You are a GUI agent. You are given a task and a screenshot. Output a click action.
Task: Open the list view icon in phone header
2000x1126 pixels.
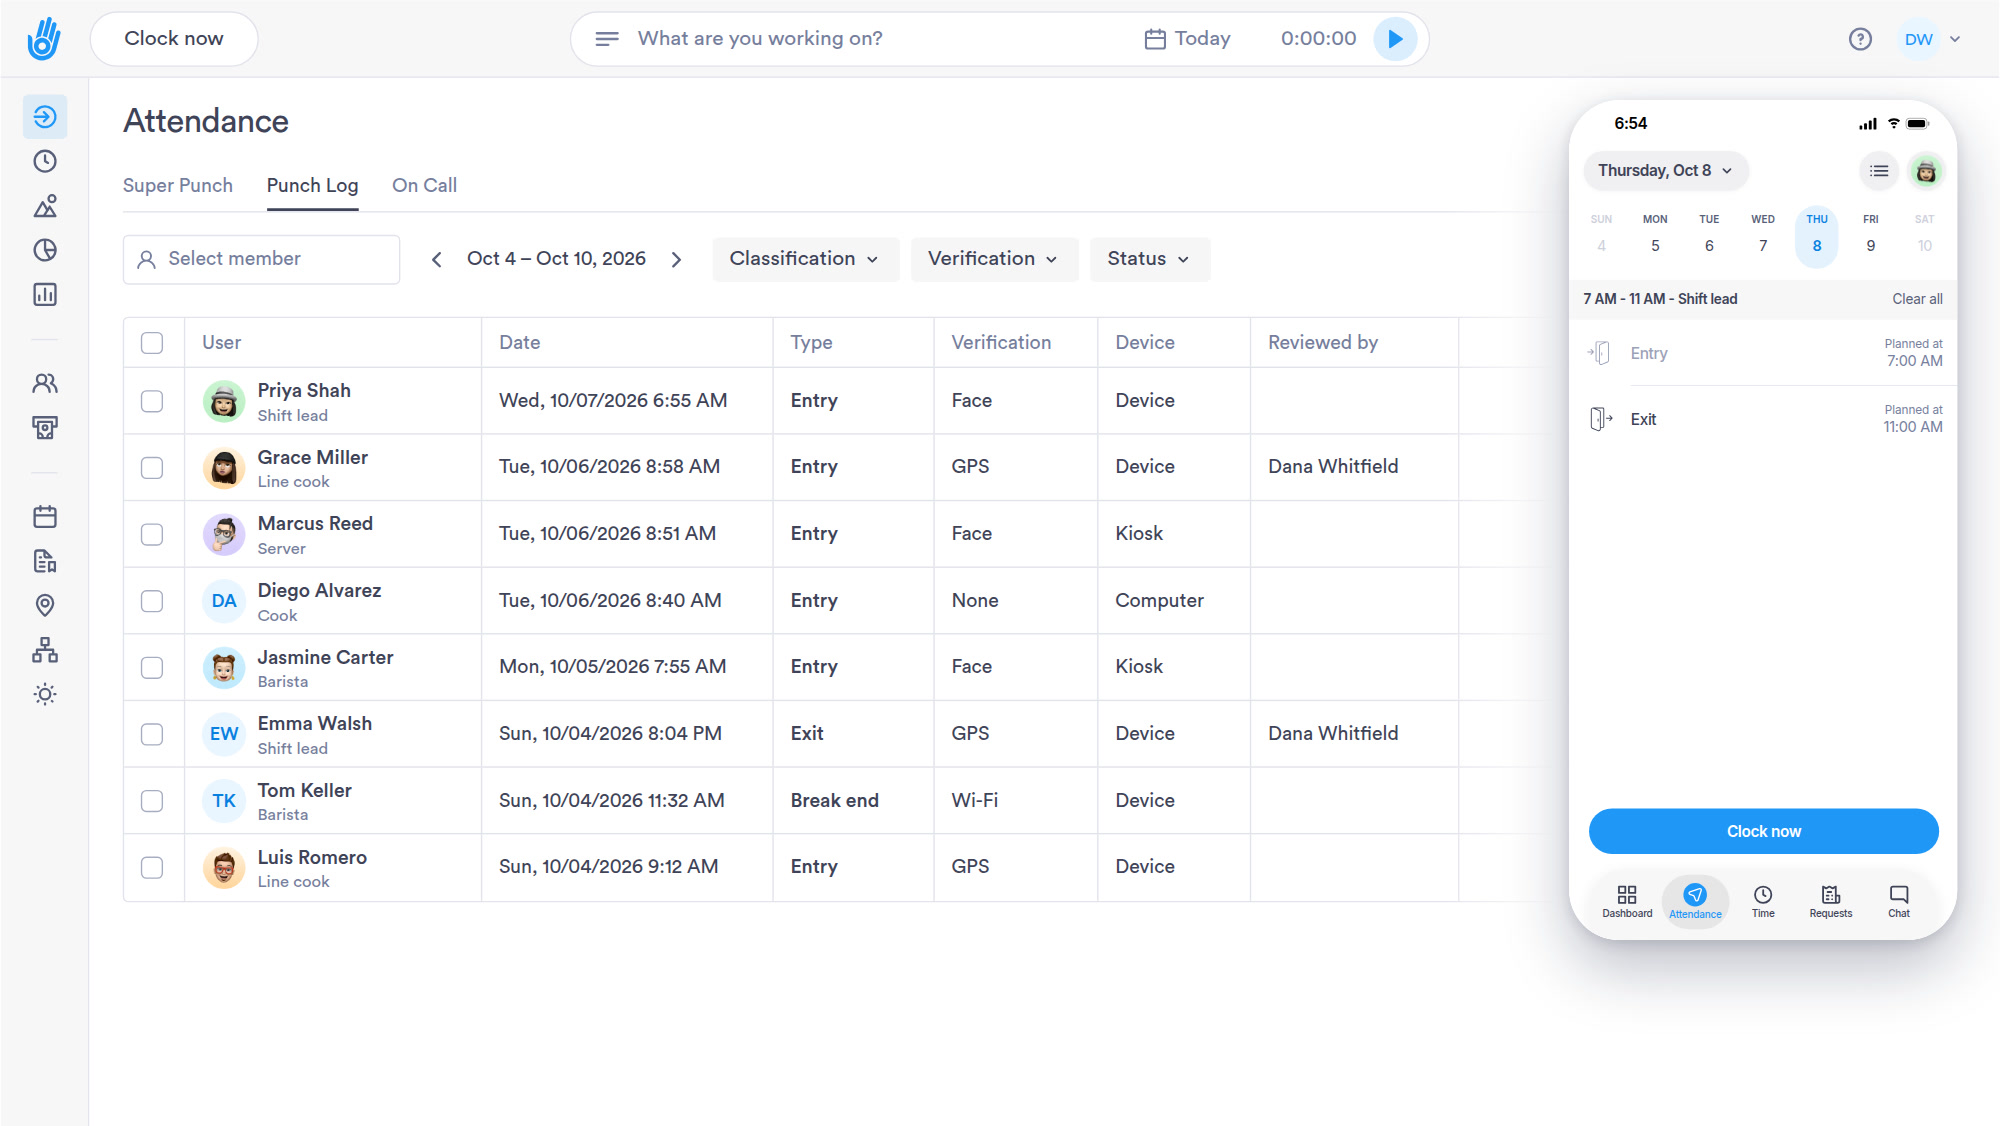click(1879, 171)
